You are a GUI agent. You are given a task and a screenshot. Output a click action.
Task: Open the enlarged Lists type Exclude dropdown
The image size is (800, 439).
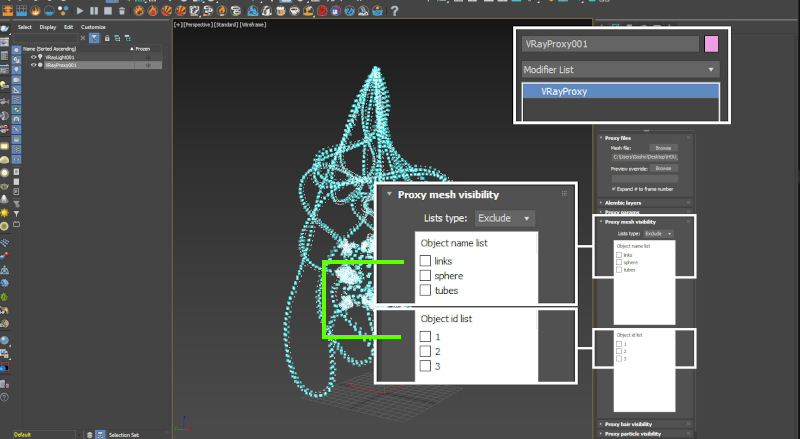(505, 218)
